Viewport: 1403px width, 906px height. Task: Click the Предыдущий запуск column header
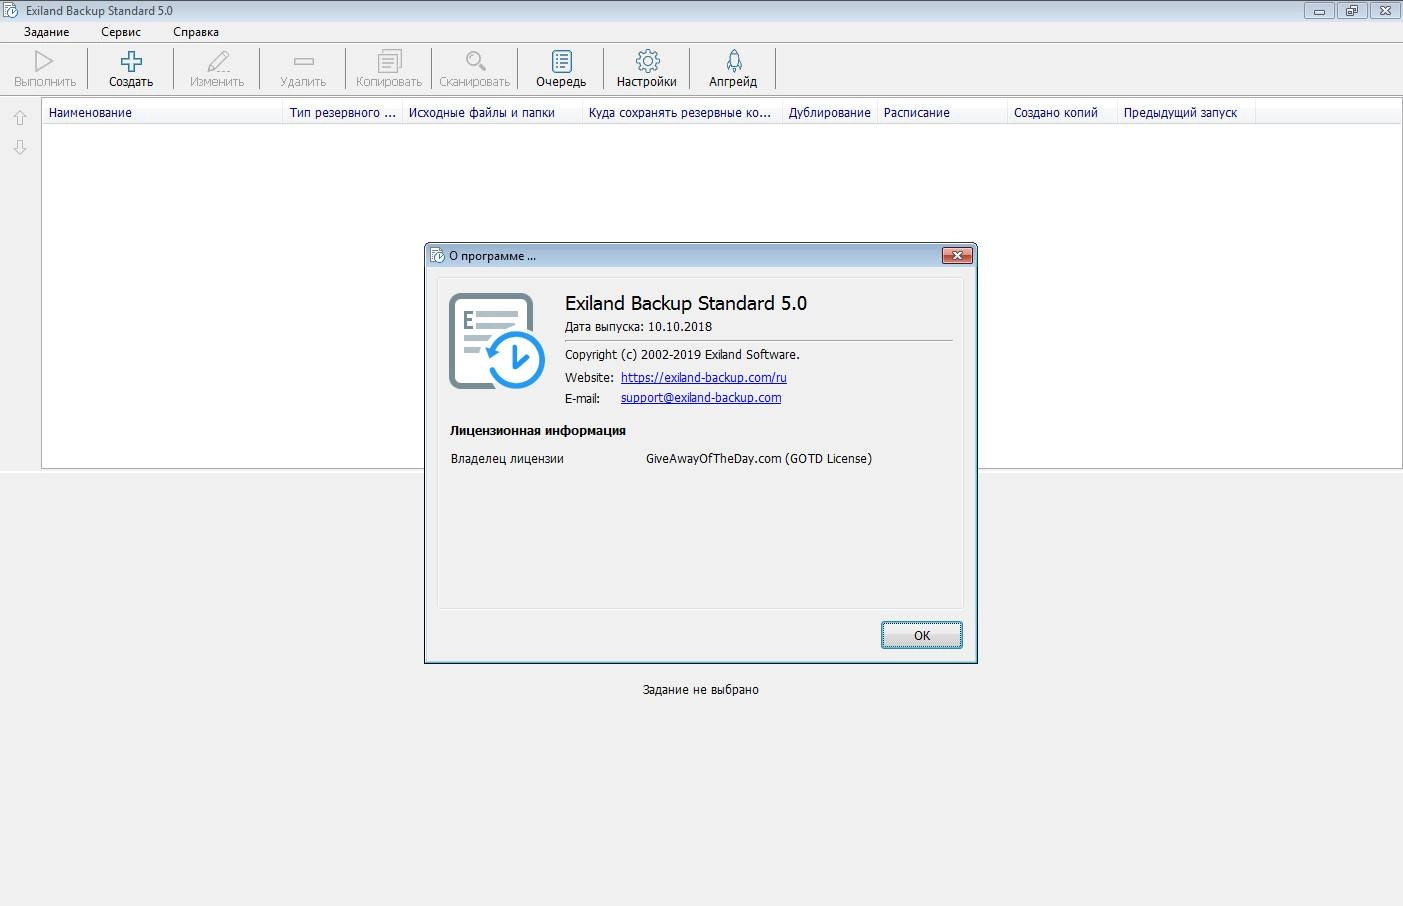pos(1186,113)
